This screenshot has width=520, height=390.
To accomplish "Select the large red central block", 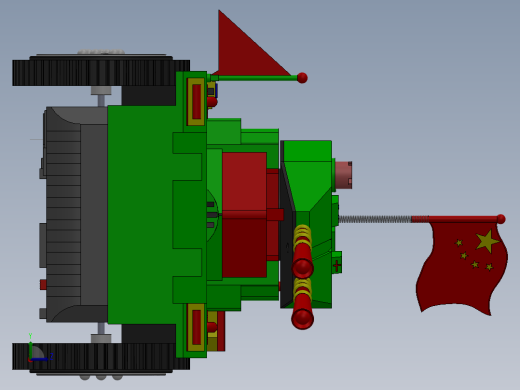I will pyautogui.click(x=244, y=215).
